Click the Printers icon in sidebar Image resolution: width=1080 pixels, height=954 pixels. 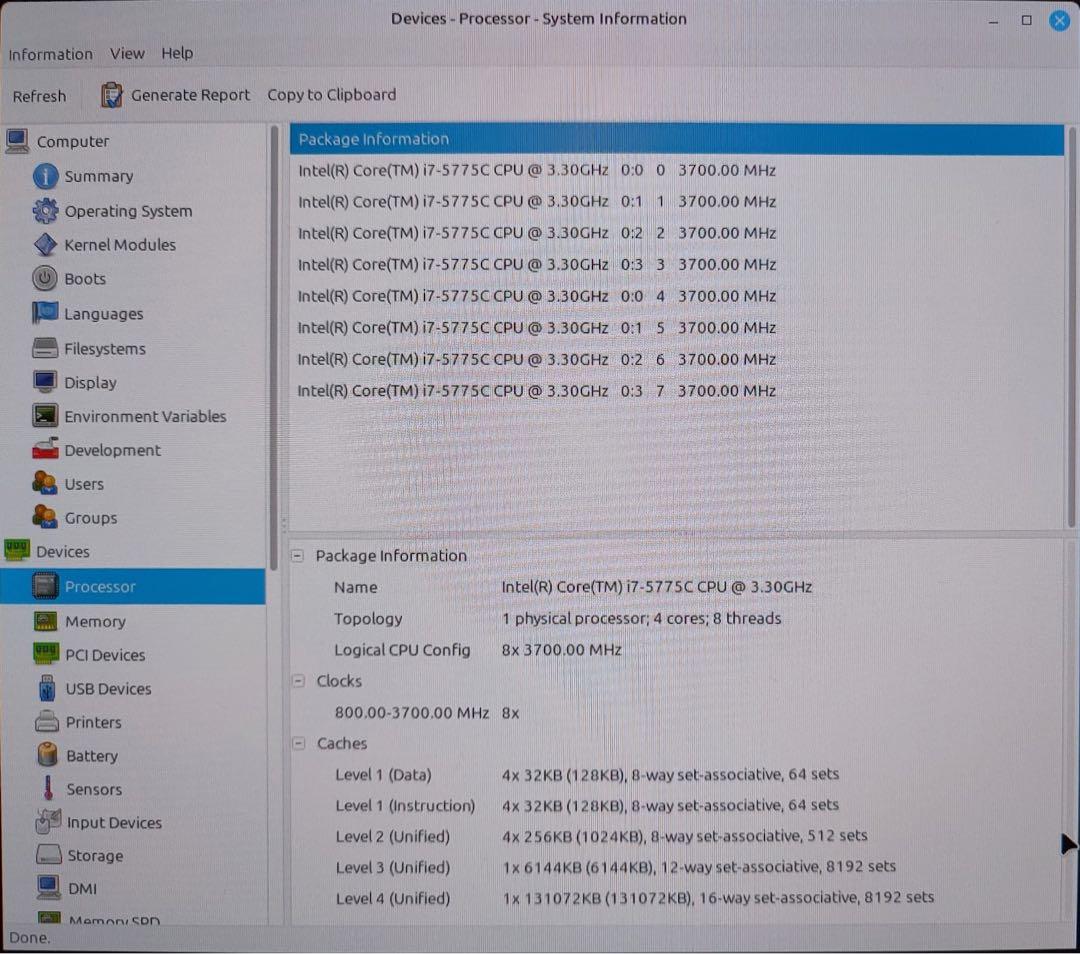coord(46,722)
